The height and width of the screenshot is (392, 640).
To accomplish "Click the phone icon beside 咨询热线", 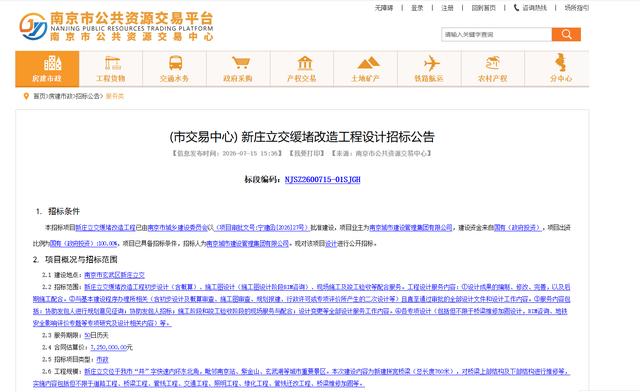I will tap(516, 8).
